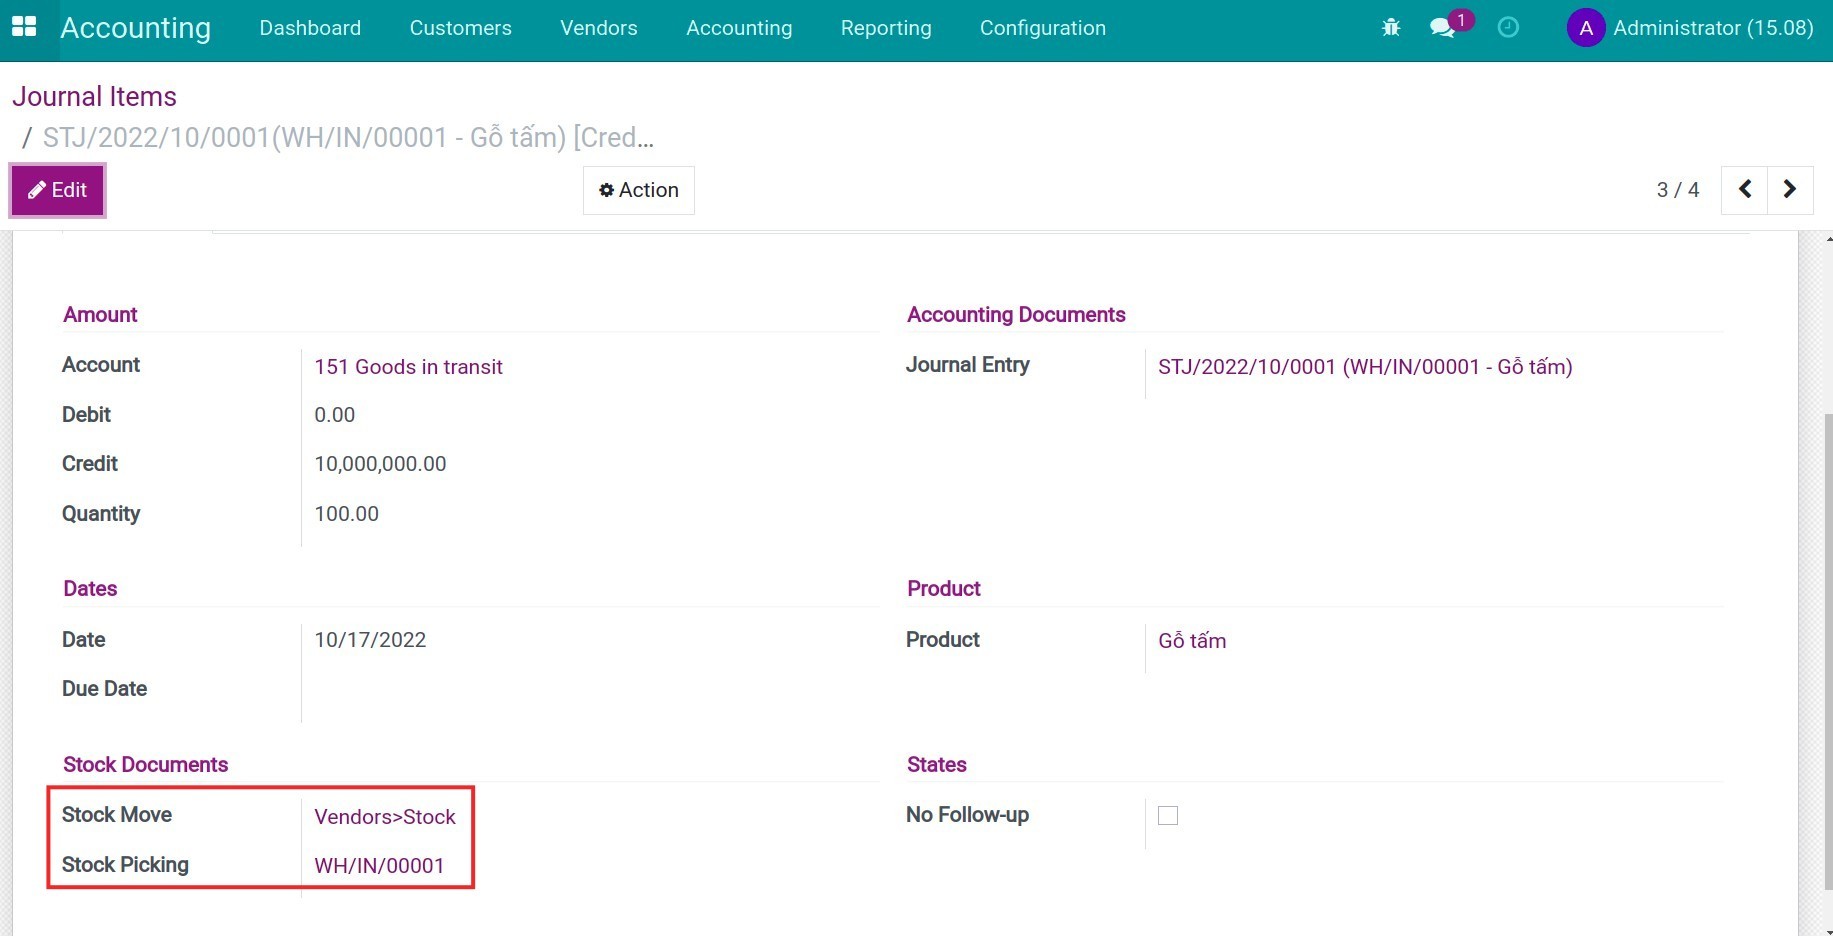
Task: Go to previous record arrow
Action: pyautogui.click(x=1745, y=190)
